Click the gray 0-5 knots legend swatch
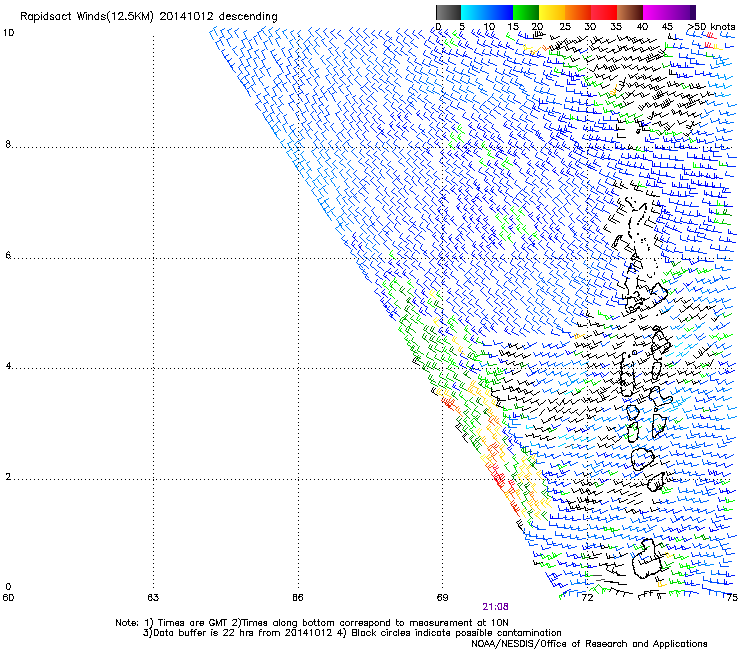The height and width of the screenshot is (650, 740). 448,12
